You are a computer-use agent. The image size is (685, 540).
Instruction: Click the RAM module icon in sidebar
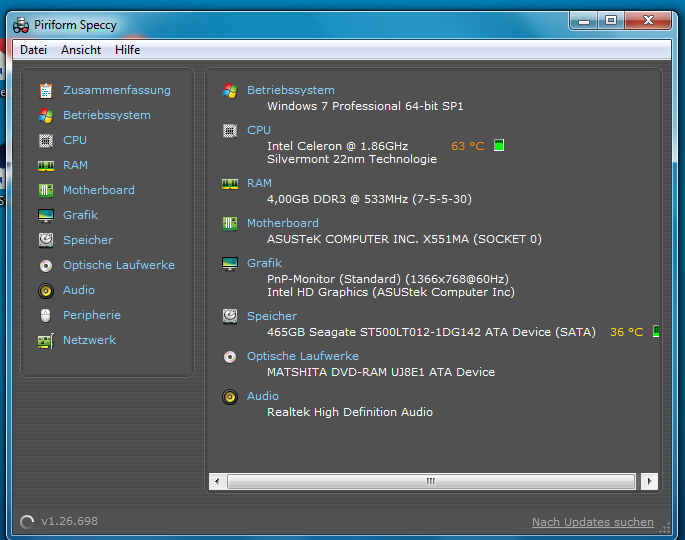(x=45, y=165)
